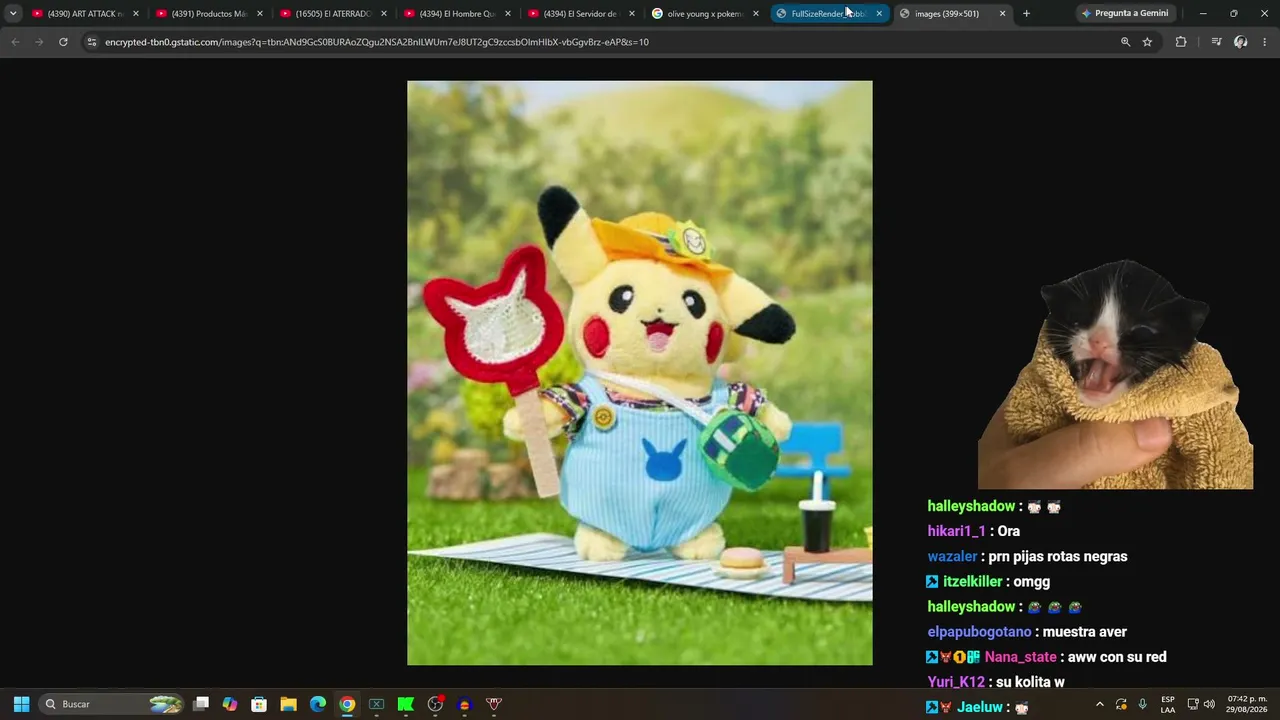The image size is (1280, 720).
Task: Click the username Nana_state in chat
Action: click(x=1020, y=657)
